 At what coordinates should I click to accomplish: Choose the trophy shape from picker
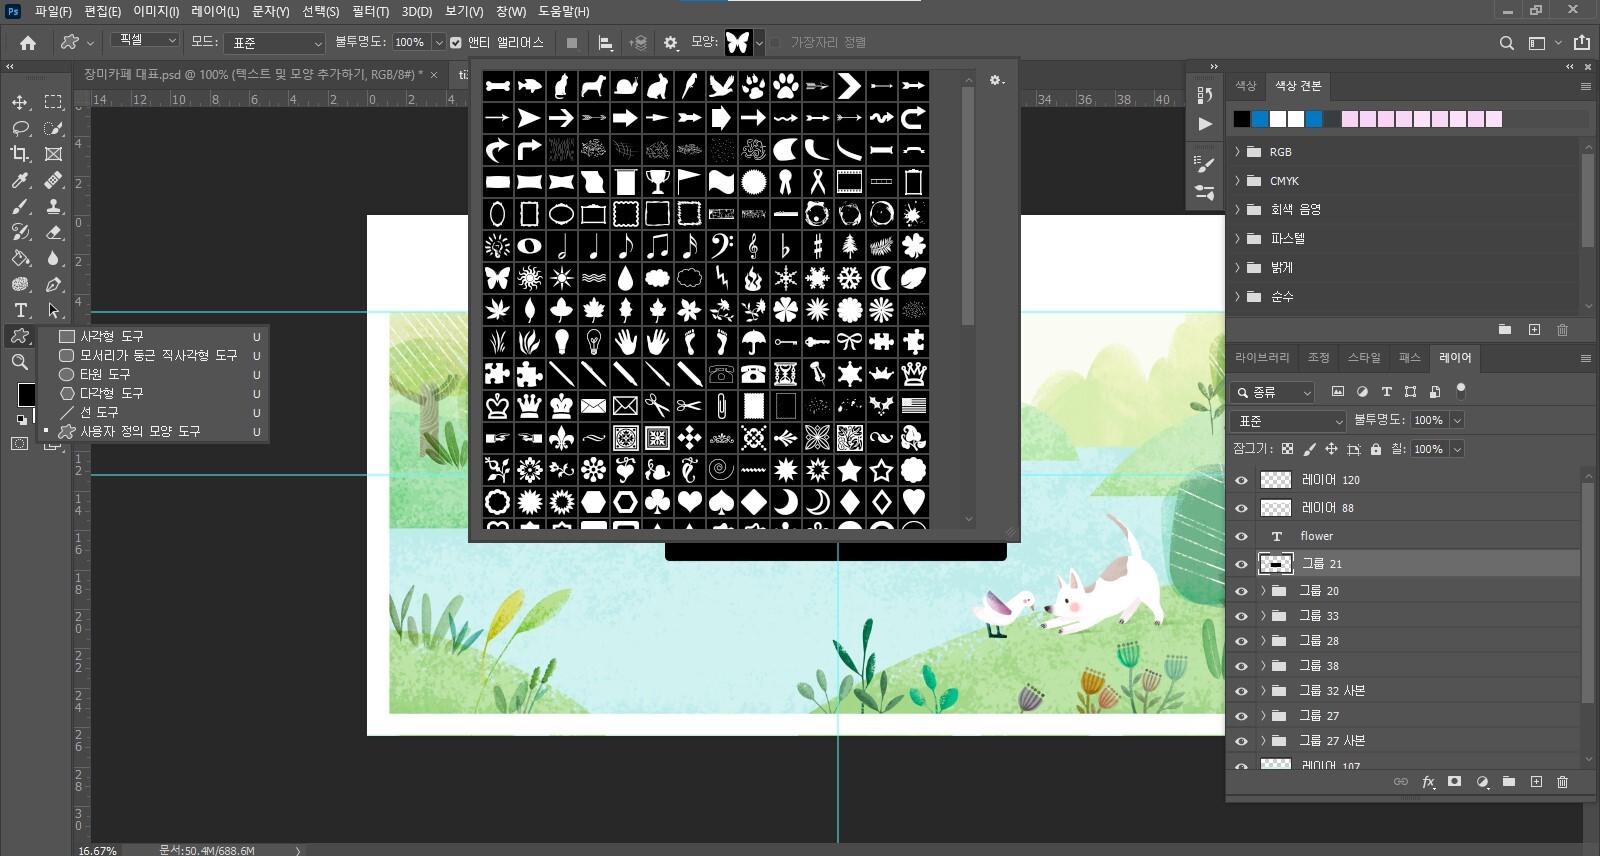(x=657, y=182)
